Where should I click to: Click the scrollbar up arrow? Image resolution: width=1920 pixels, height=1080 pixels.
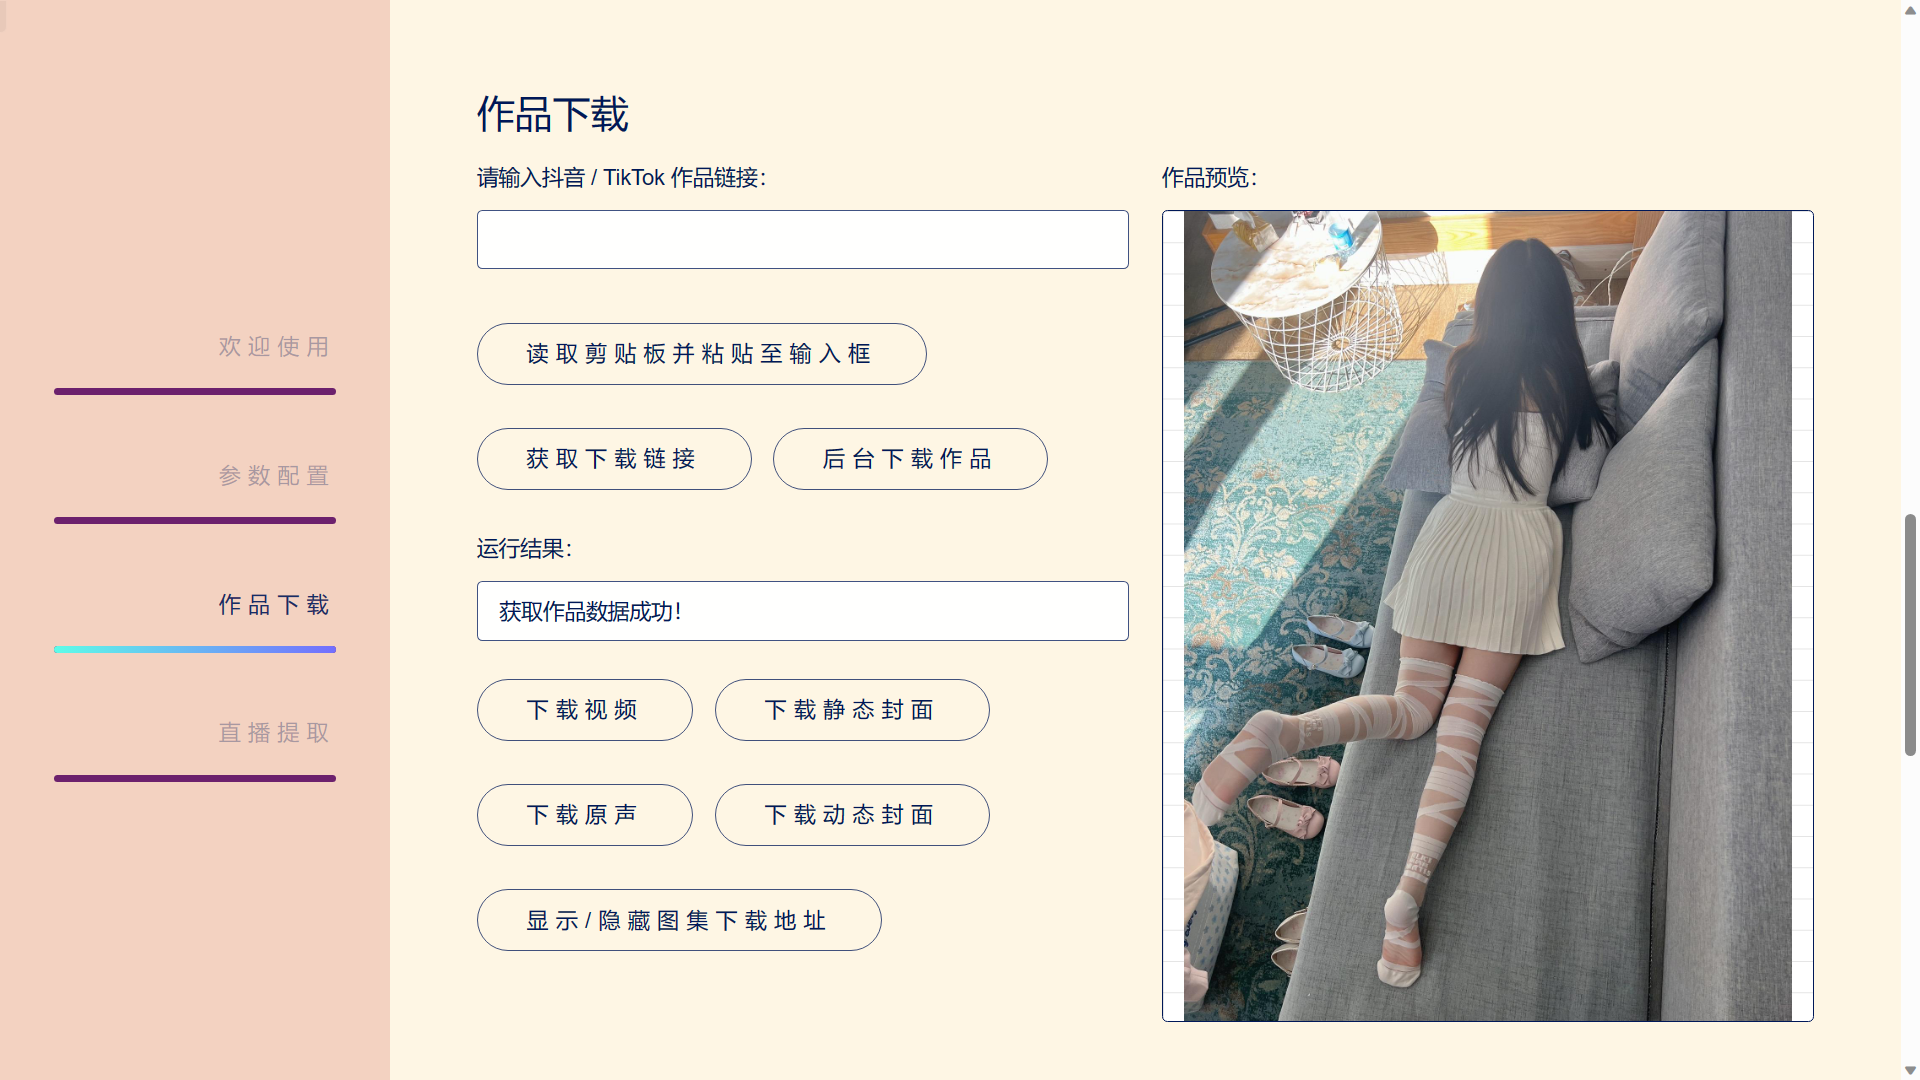point(1910,8)
